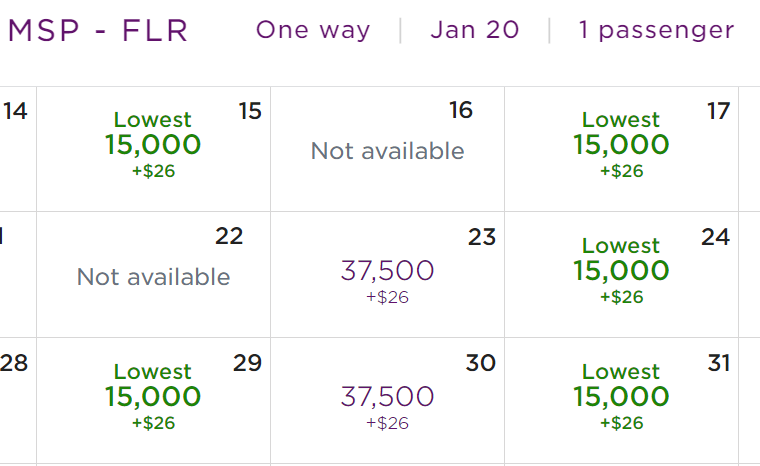
Task: Click the partially visible January 28 cell
Action: coord(16,397)
